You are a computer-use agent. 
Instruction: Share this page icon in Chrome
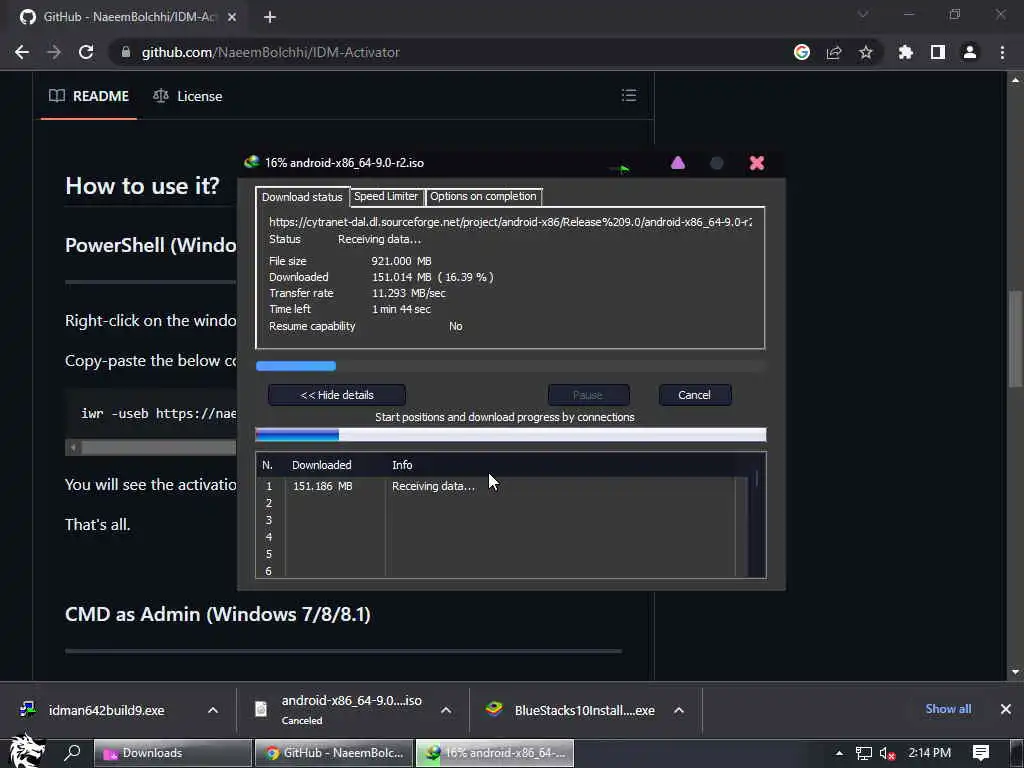(834, 52)
